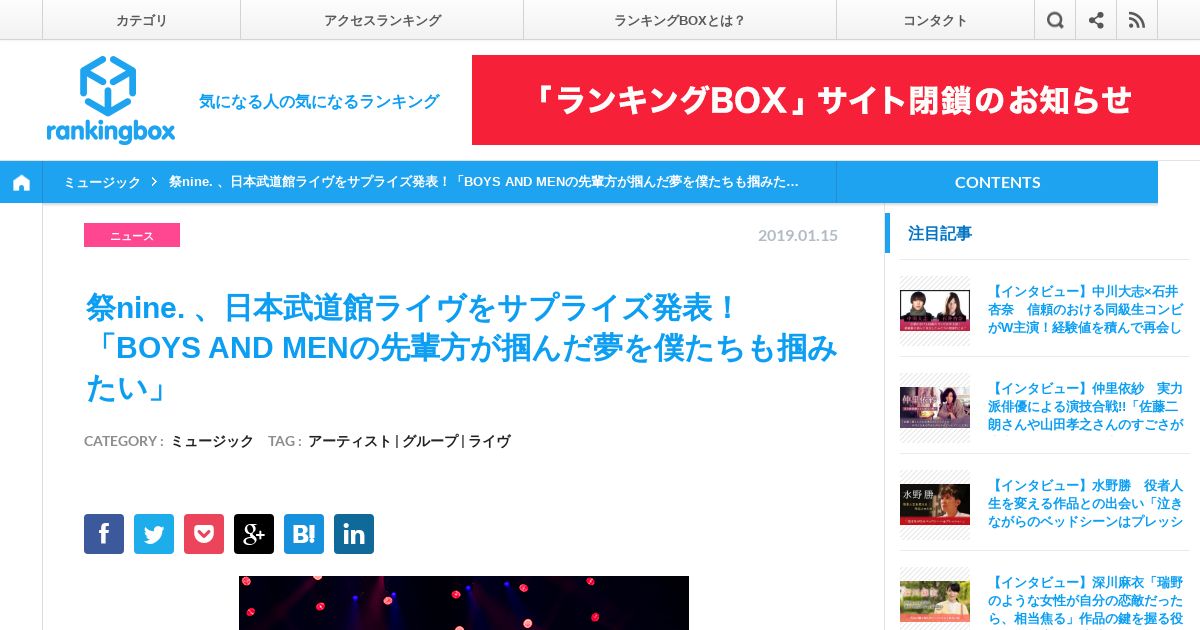Open the ライヴ tag
This screenshot has height=630, width=1200.
(x=490, y=441)
